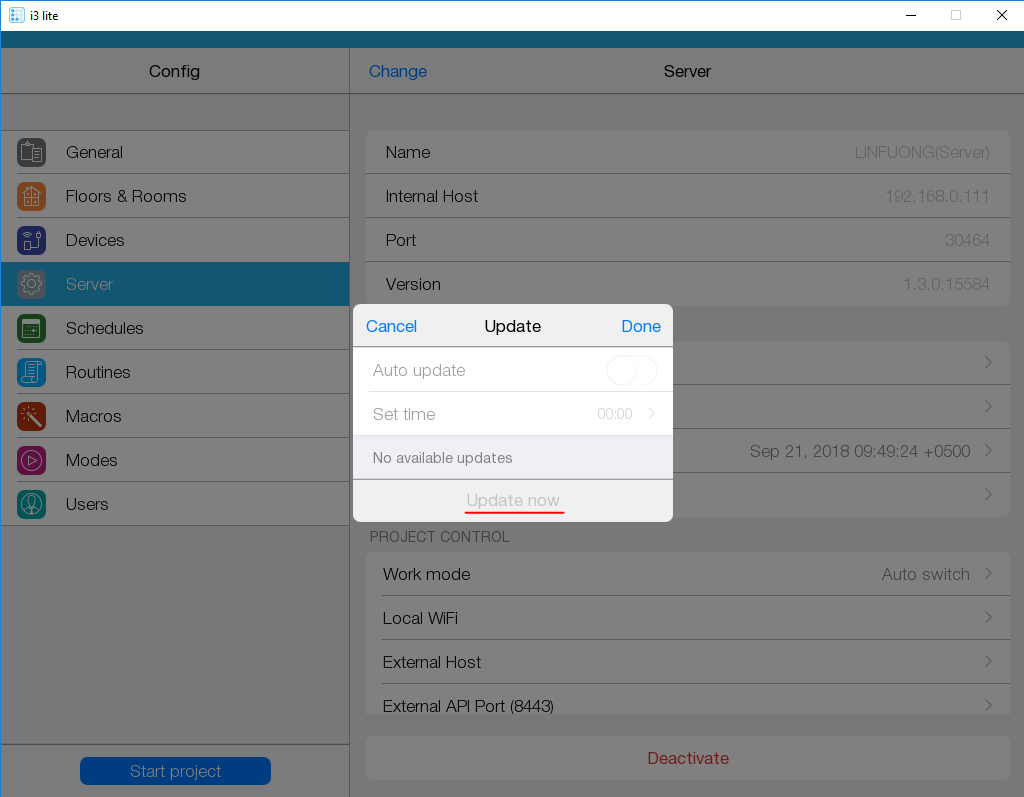
Task: Select the Devices icon in sidebar
Action: (x=31, y=240)
